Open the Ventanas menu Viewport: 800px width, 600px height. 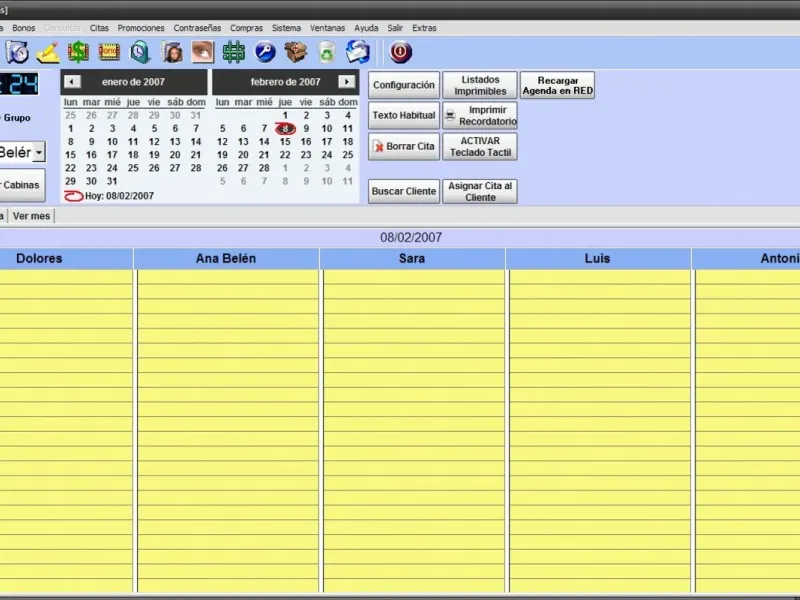[328, 28]
